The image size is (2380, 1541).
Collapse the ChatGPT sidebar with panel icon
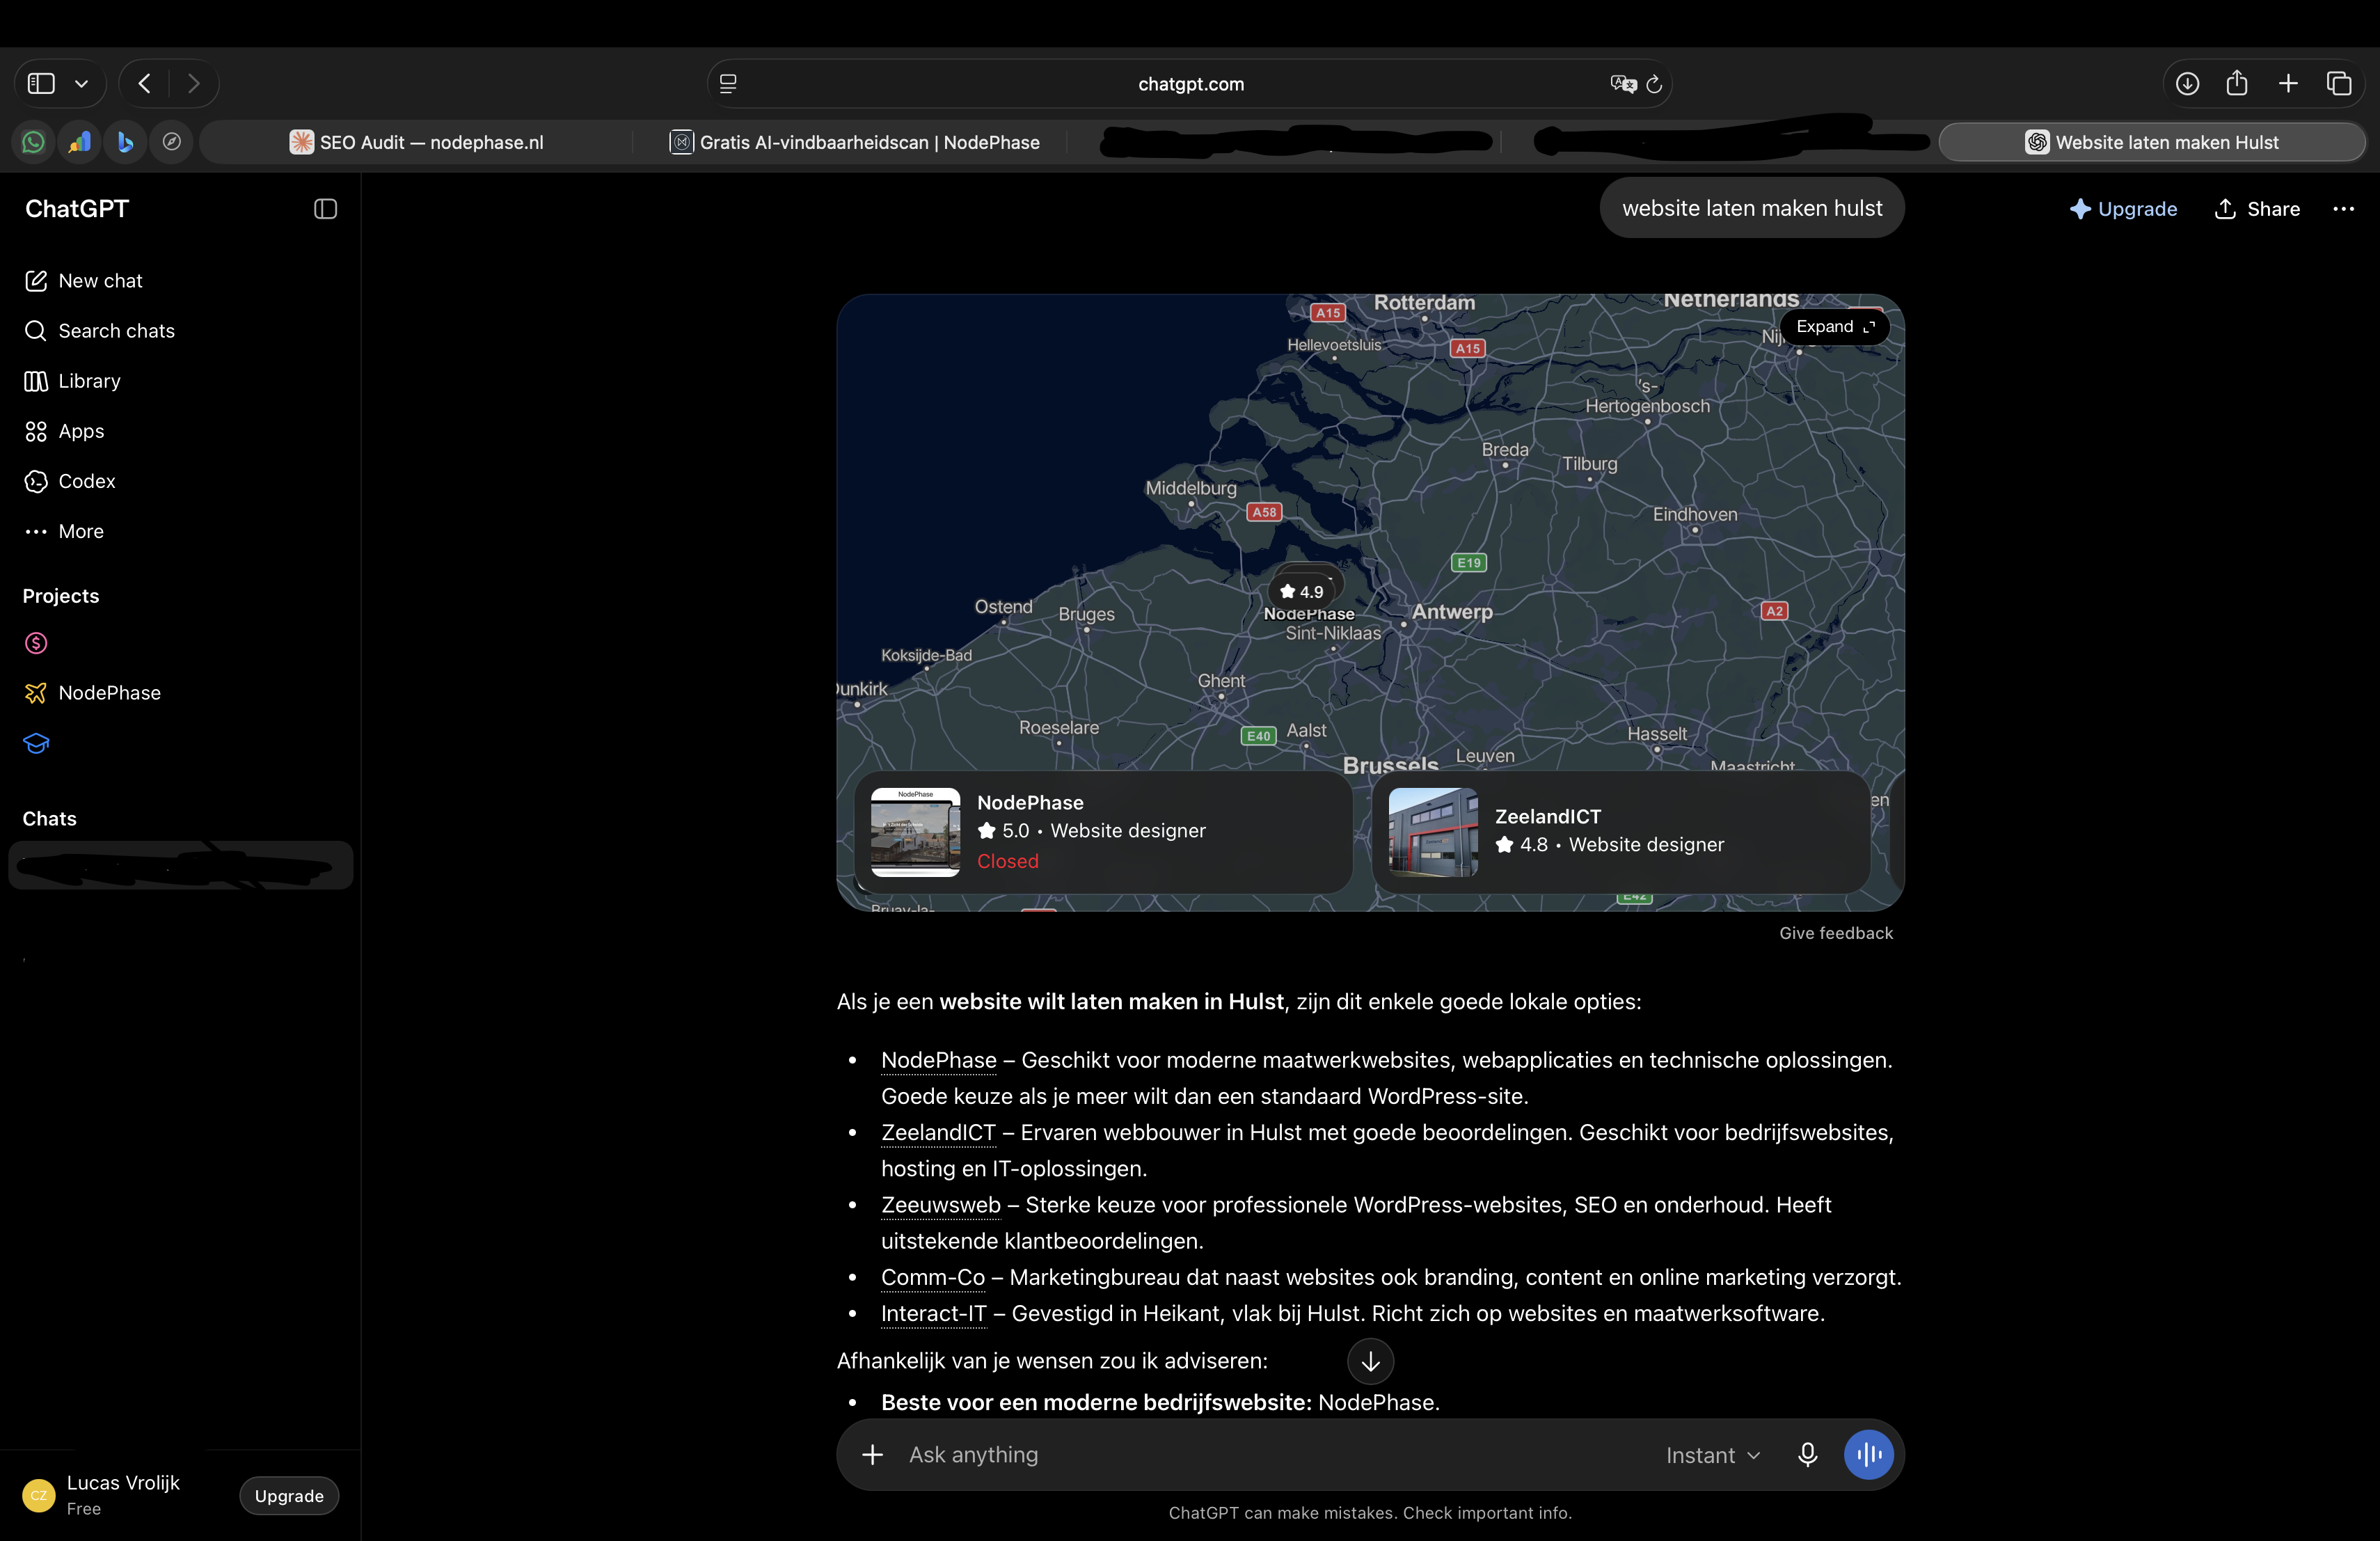tap(325, 209)
